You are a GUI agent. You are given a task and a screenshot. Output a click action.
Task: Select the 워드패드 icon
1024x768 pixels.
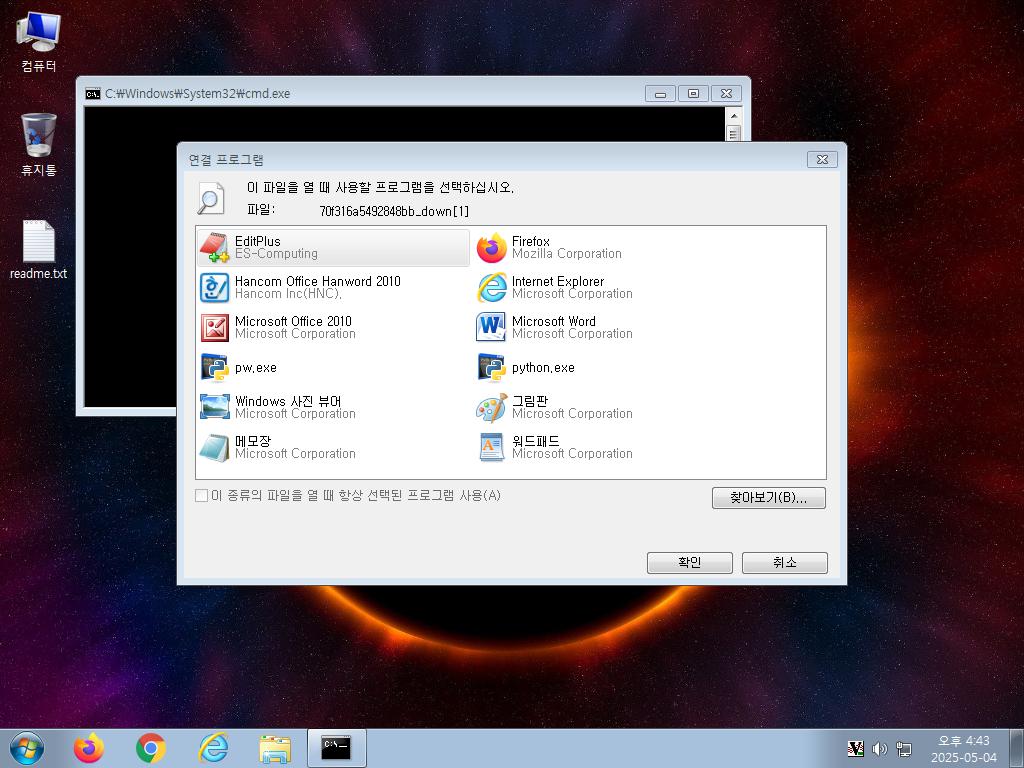point(491,447)
